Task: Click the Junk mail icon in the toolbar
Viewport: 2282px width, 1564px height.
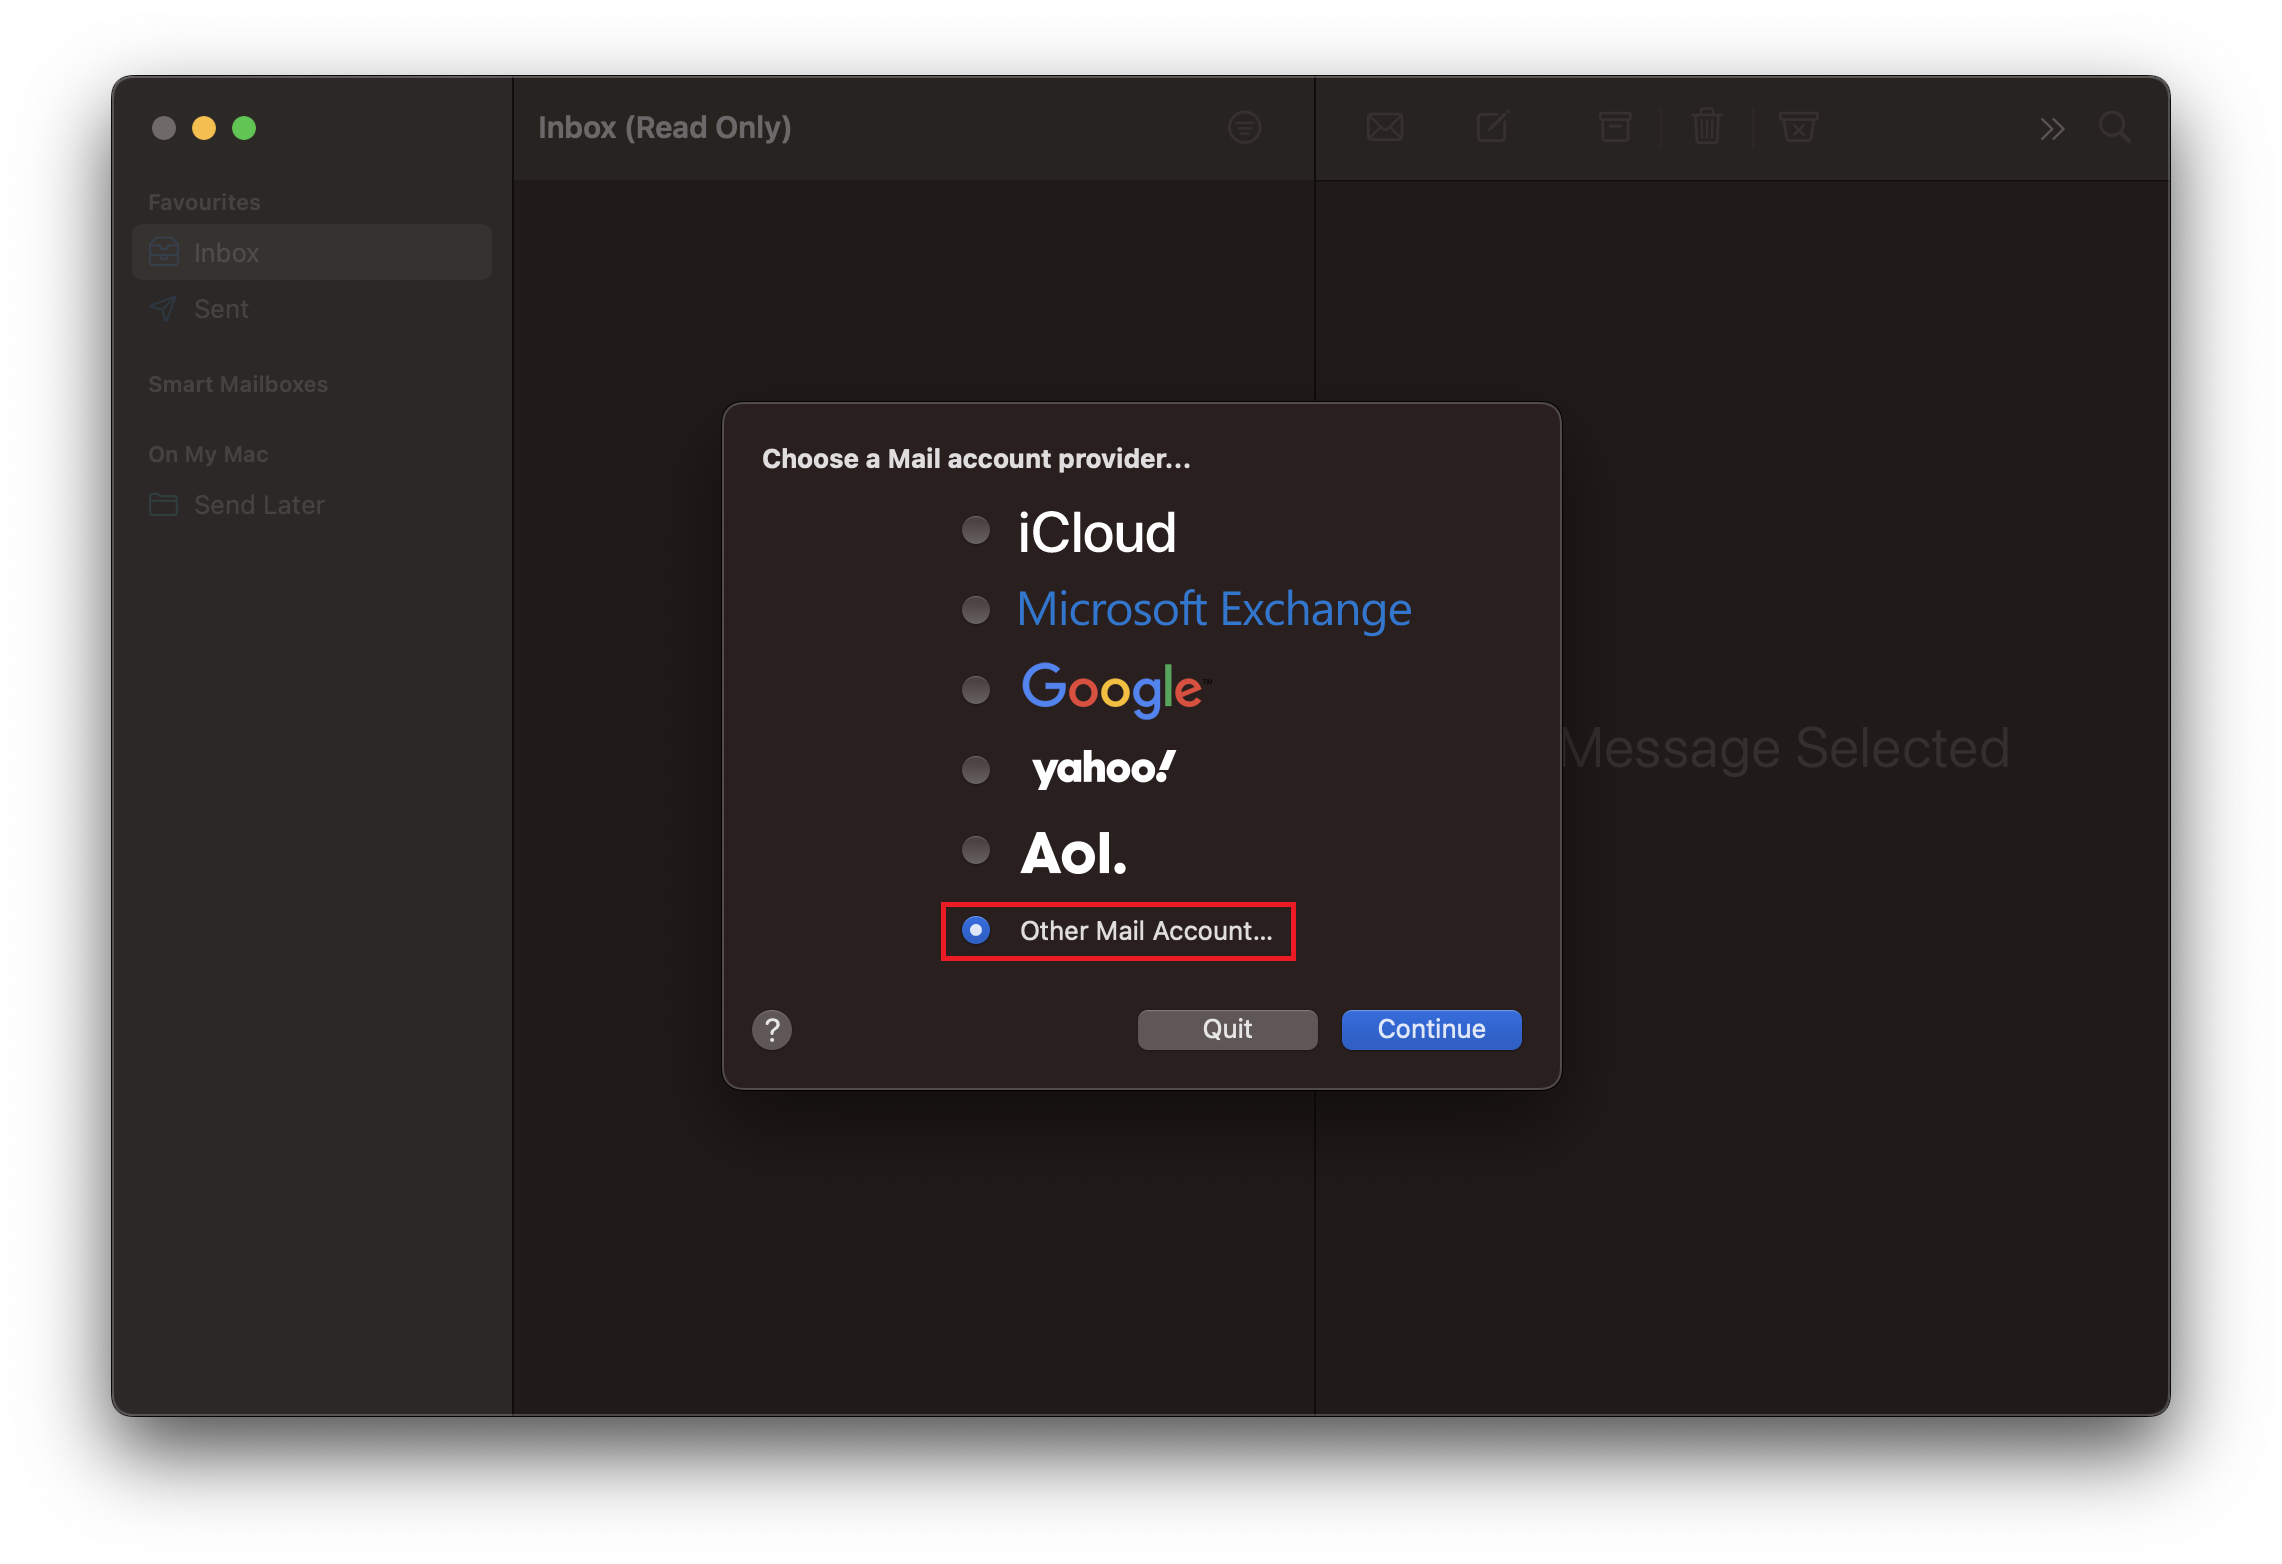Action: click(1798, 127)
